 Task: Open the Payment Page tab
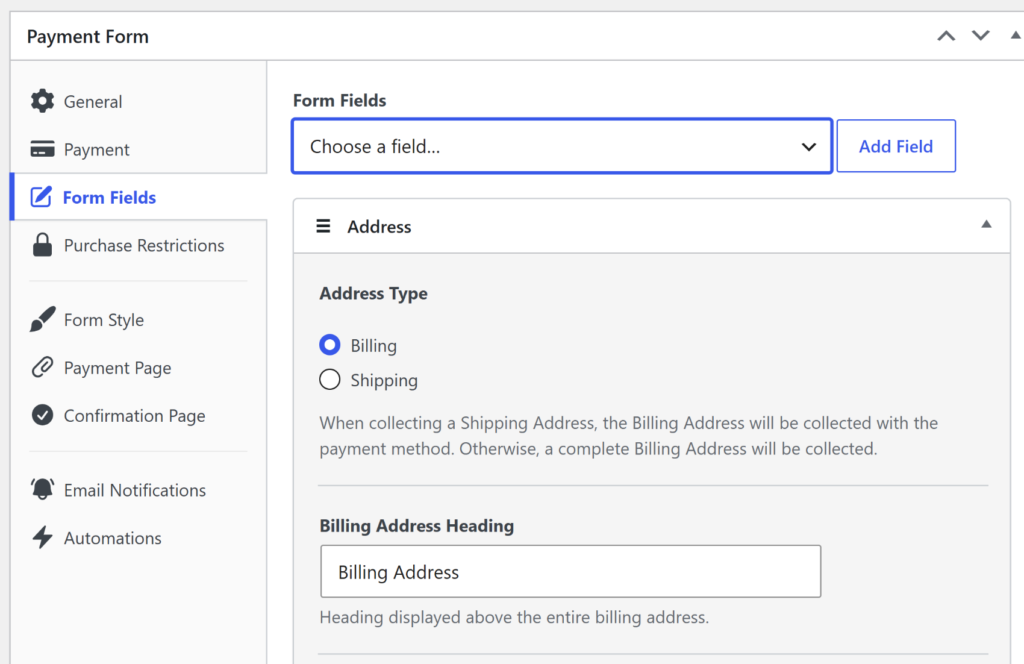pyautogui.click(x=138, y=368)
